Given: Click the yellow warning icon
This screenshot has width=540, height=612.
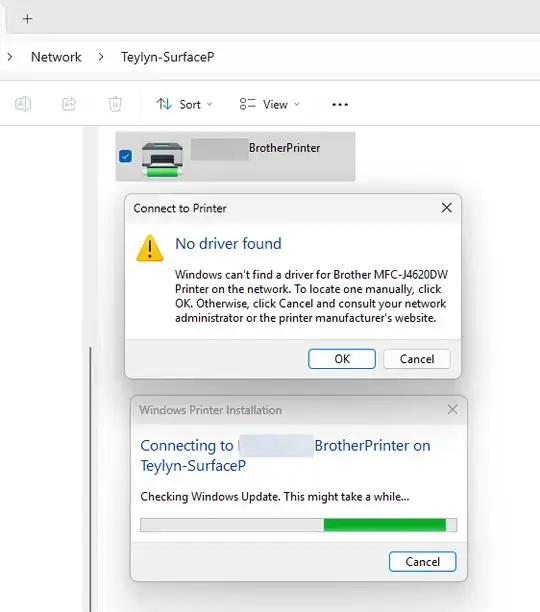Looking at the screenshot, I should point(150,248).
